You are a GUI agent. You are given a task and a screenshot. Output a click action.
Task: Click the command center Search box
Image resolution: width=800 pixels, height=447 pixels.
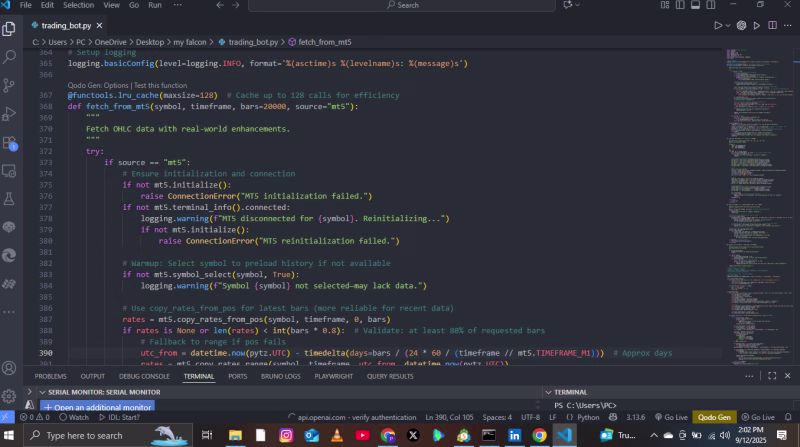point(402,5)
